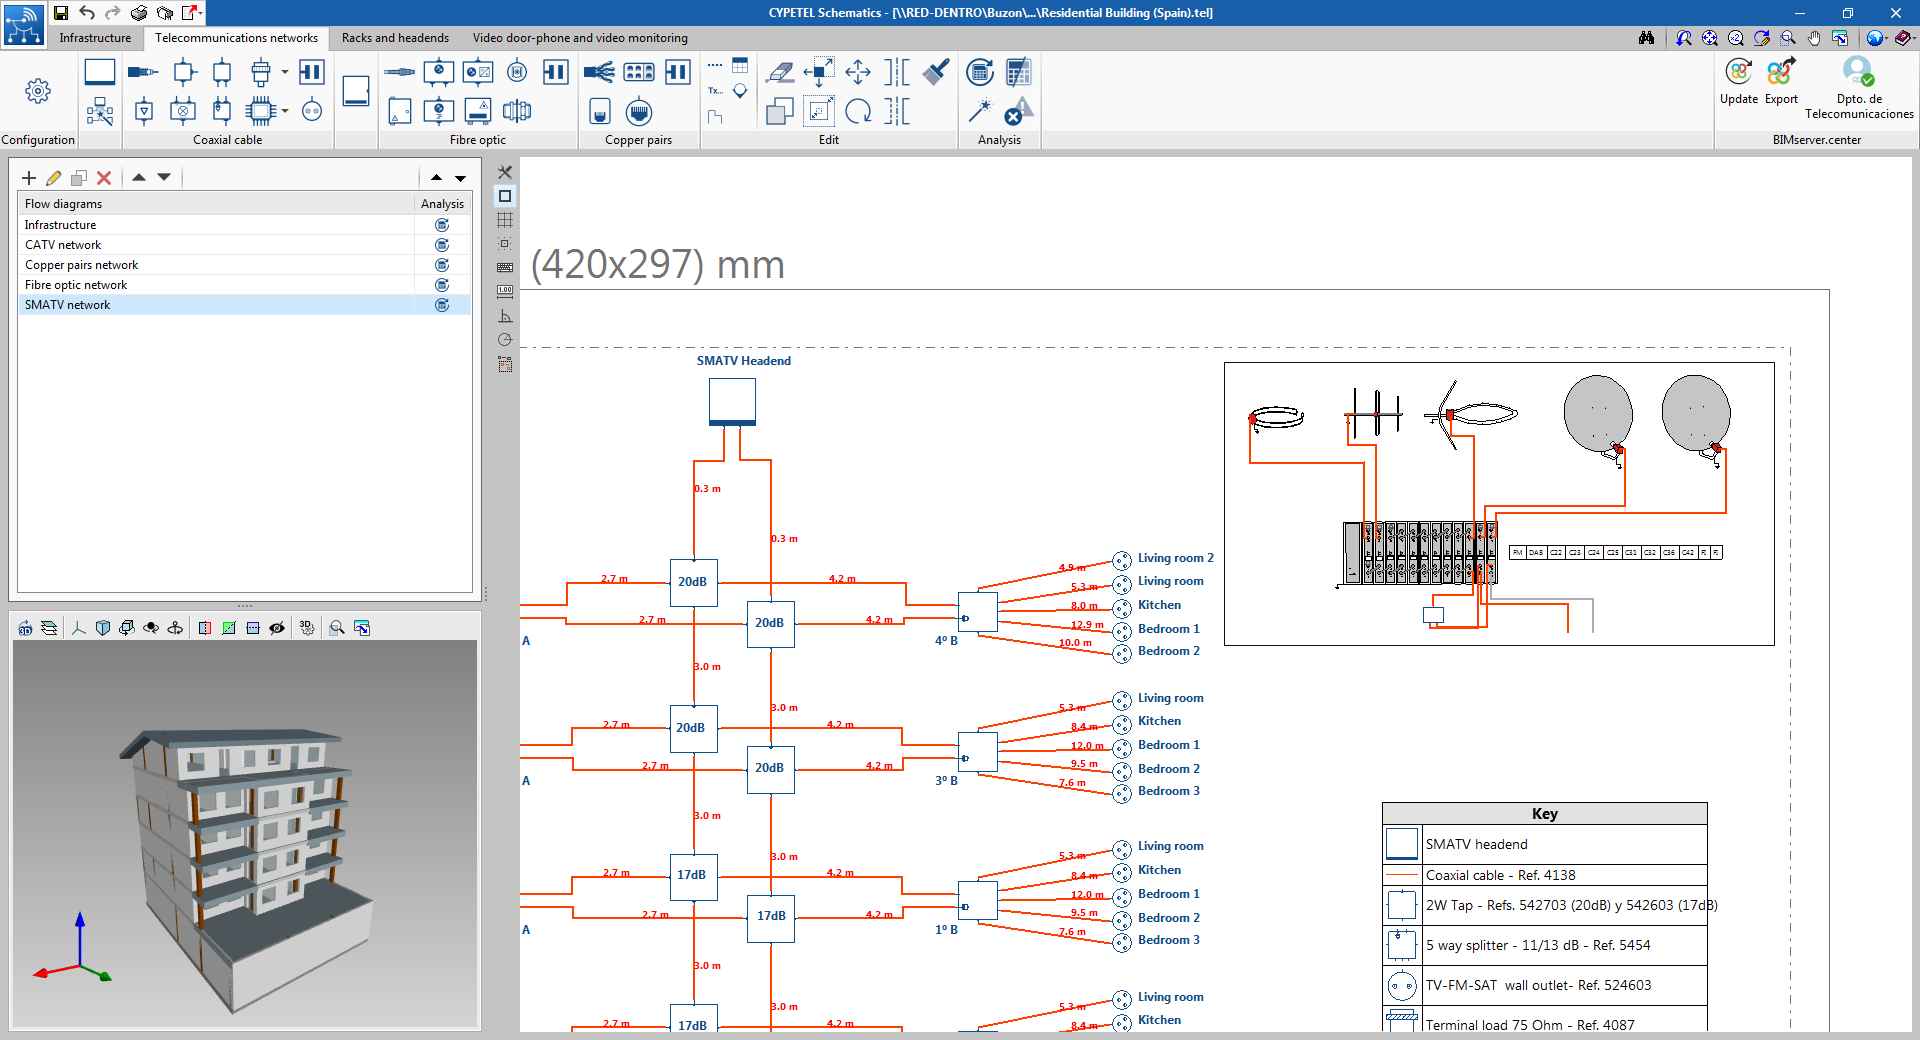Screen dimensions: 1920x1040
Task: Move selected flow diagram down in list
Action: coord(164,178)
